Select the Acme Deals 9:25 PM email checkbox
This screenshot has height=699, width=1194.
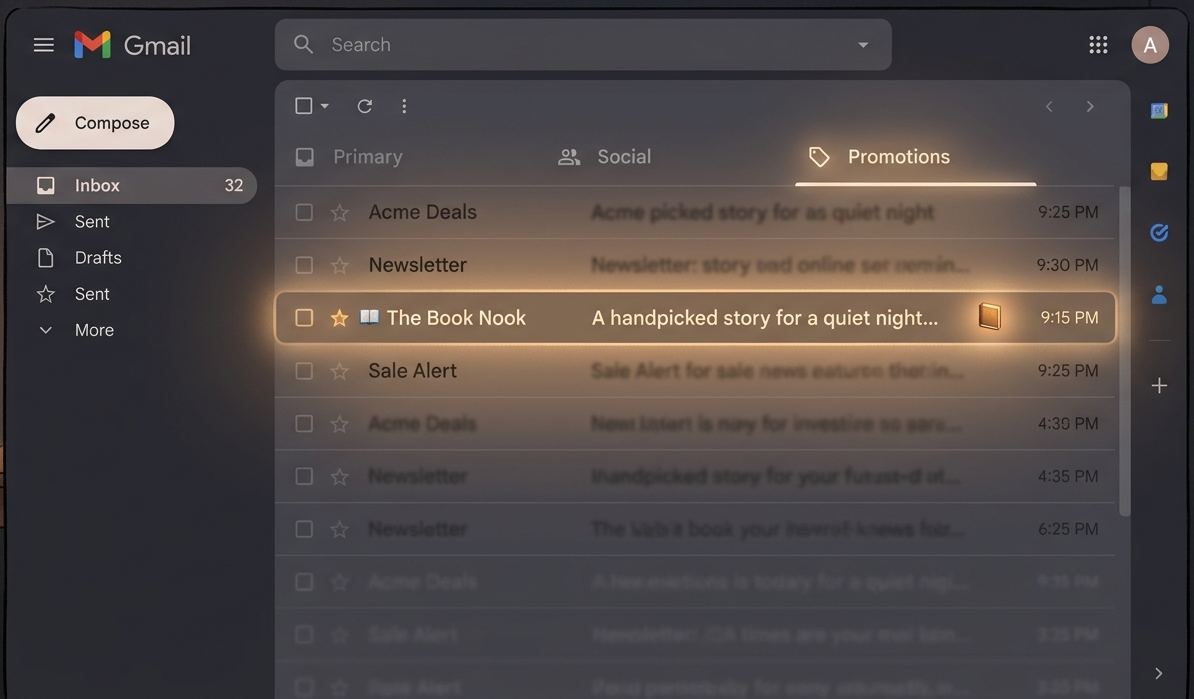click(x=304, y=212)
